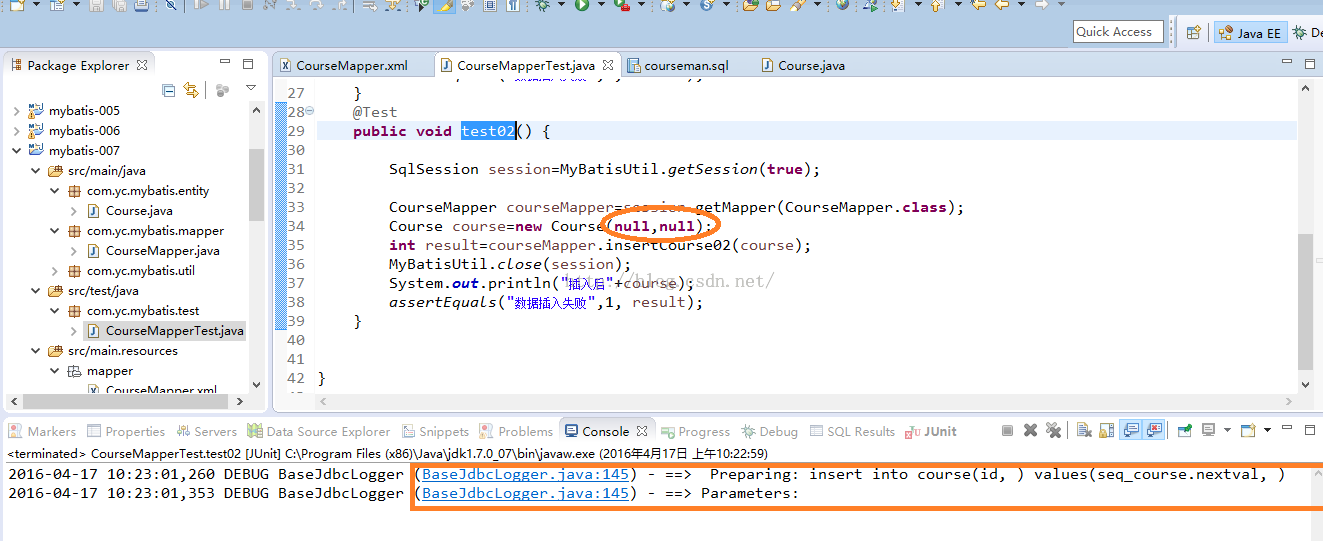This screenshot has height=541, width=1323.
Task: Expand mybatis-006 project
Action: pyautogui.click(x=16, y=131)
